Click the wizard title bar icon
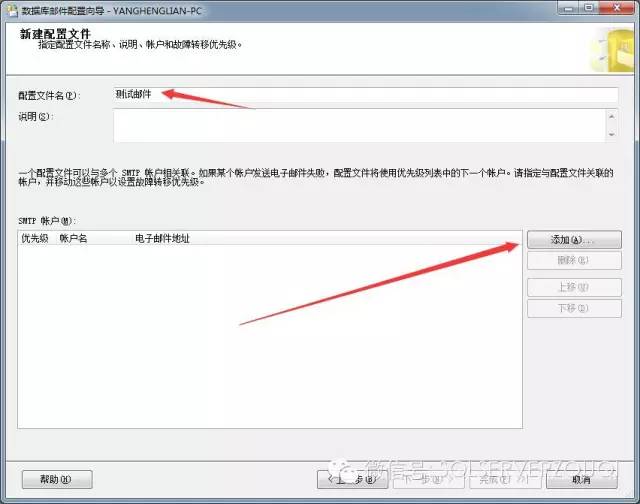 pyautogui.click(x=13, y=11)
